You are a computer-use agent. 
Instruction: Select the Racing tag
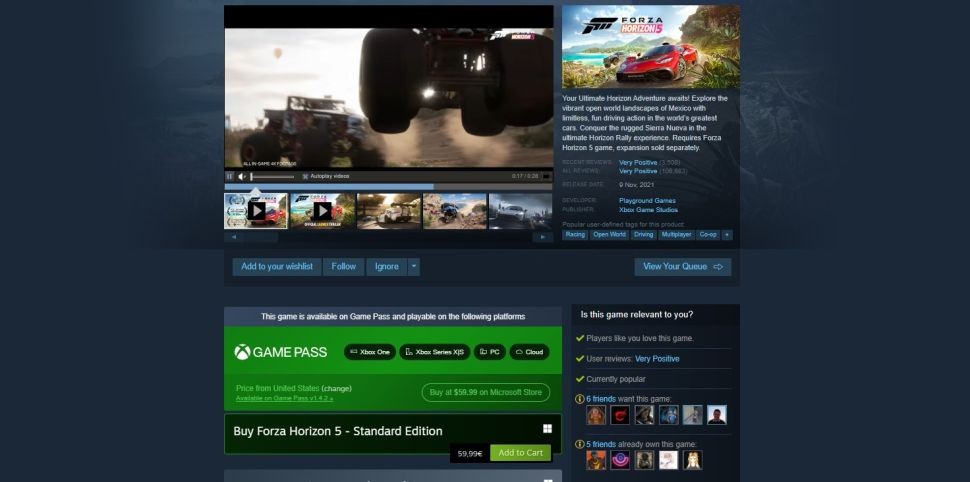[x=575, y=234]
